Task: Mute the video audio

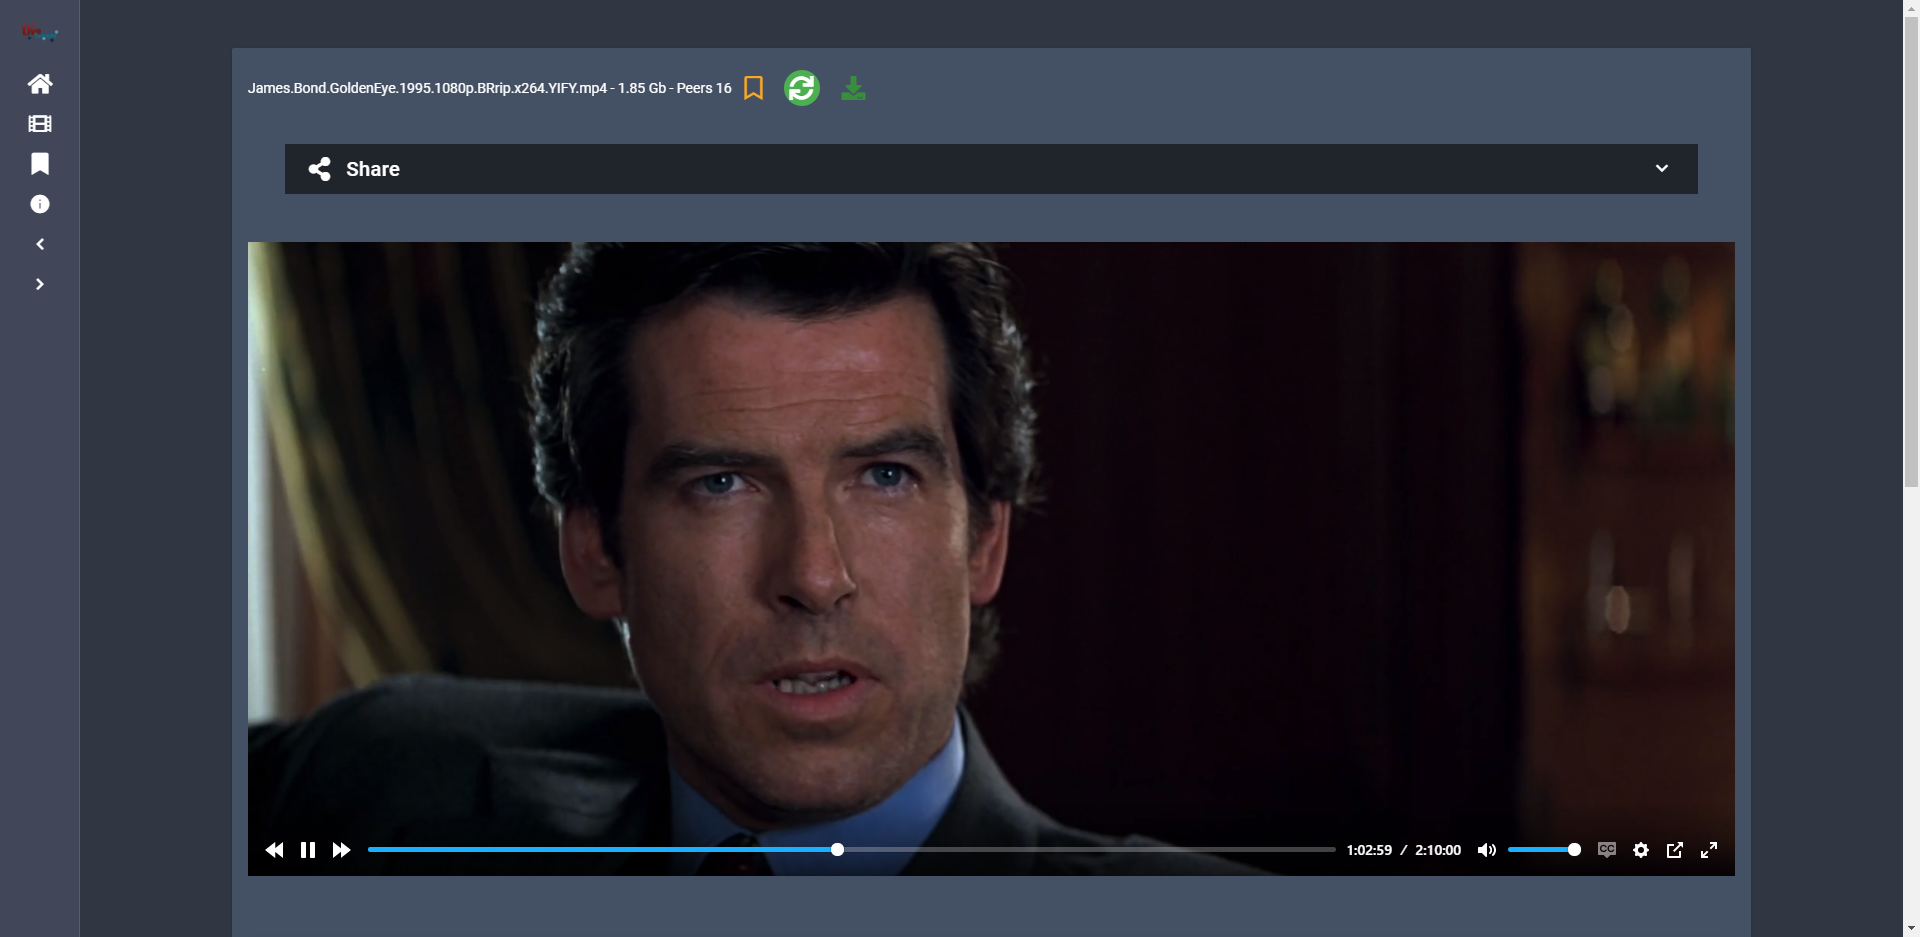Action: point(1487,850)
